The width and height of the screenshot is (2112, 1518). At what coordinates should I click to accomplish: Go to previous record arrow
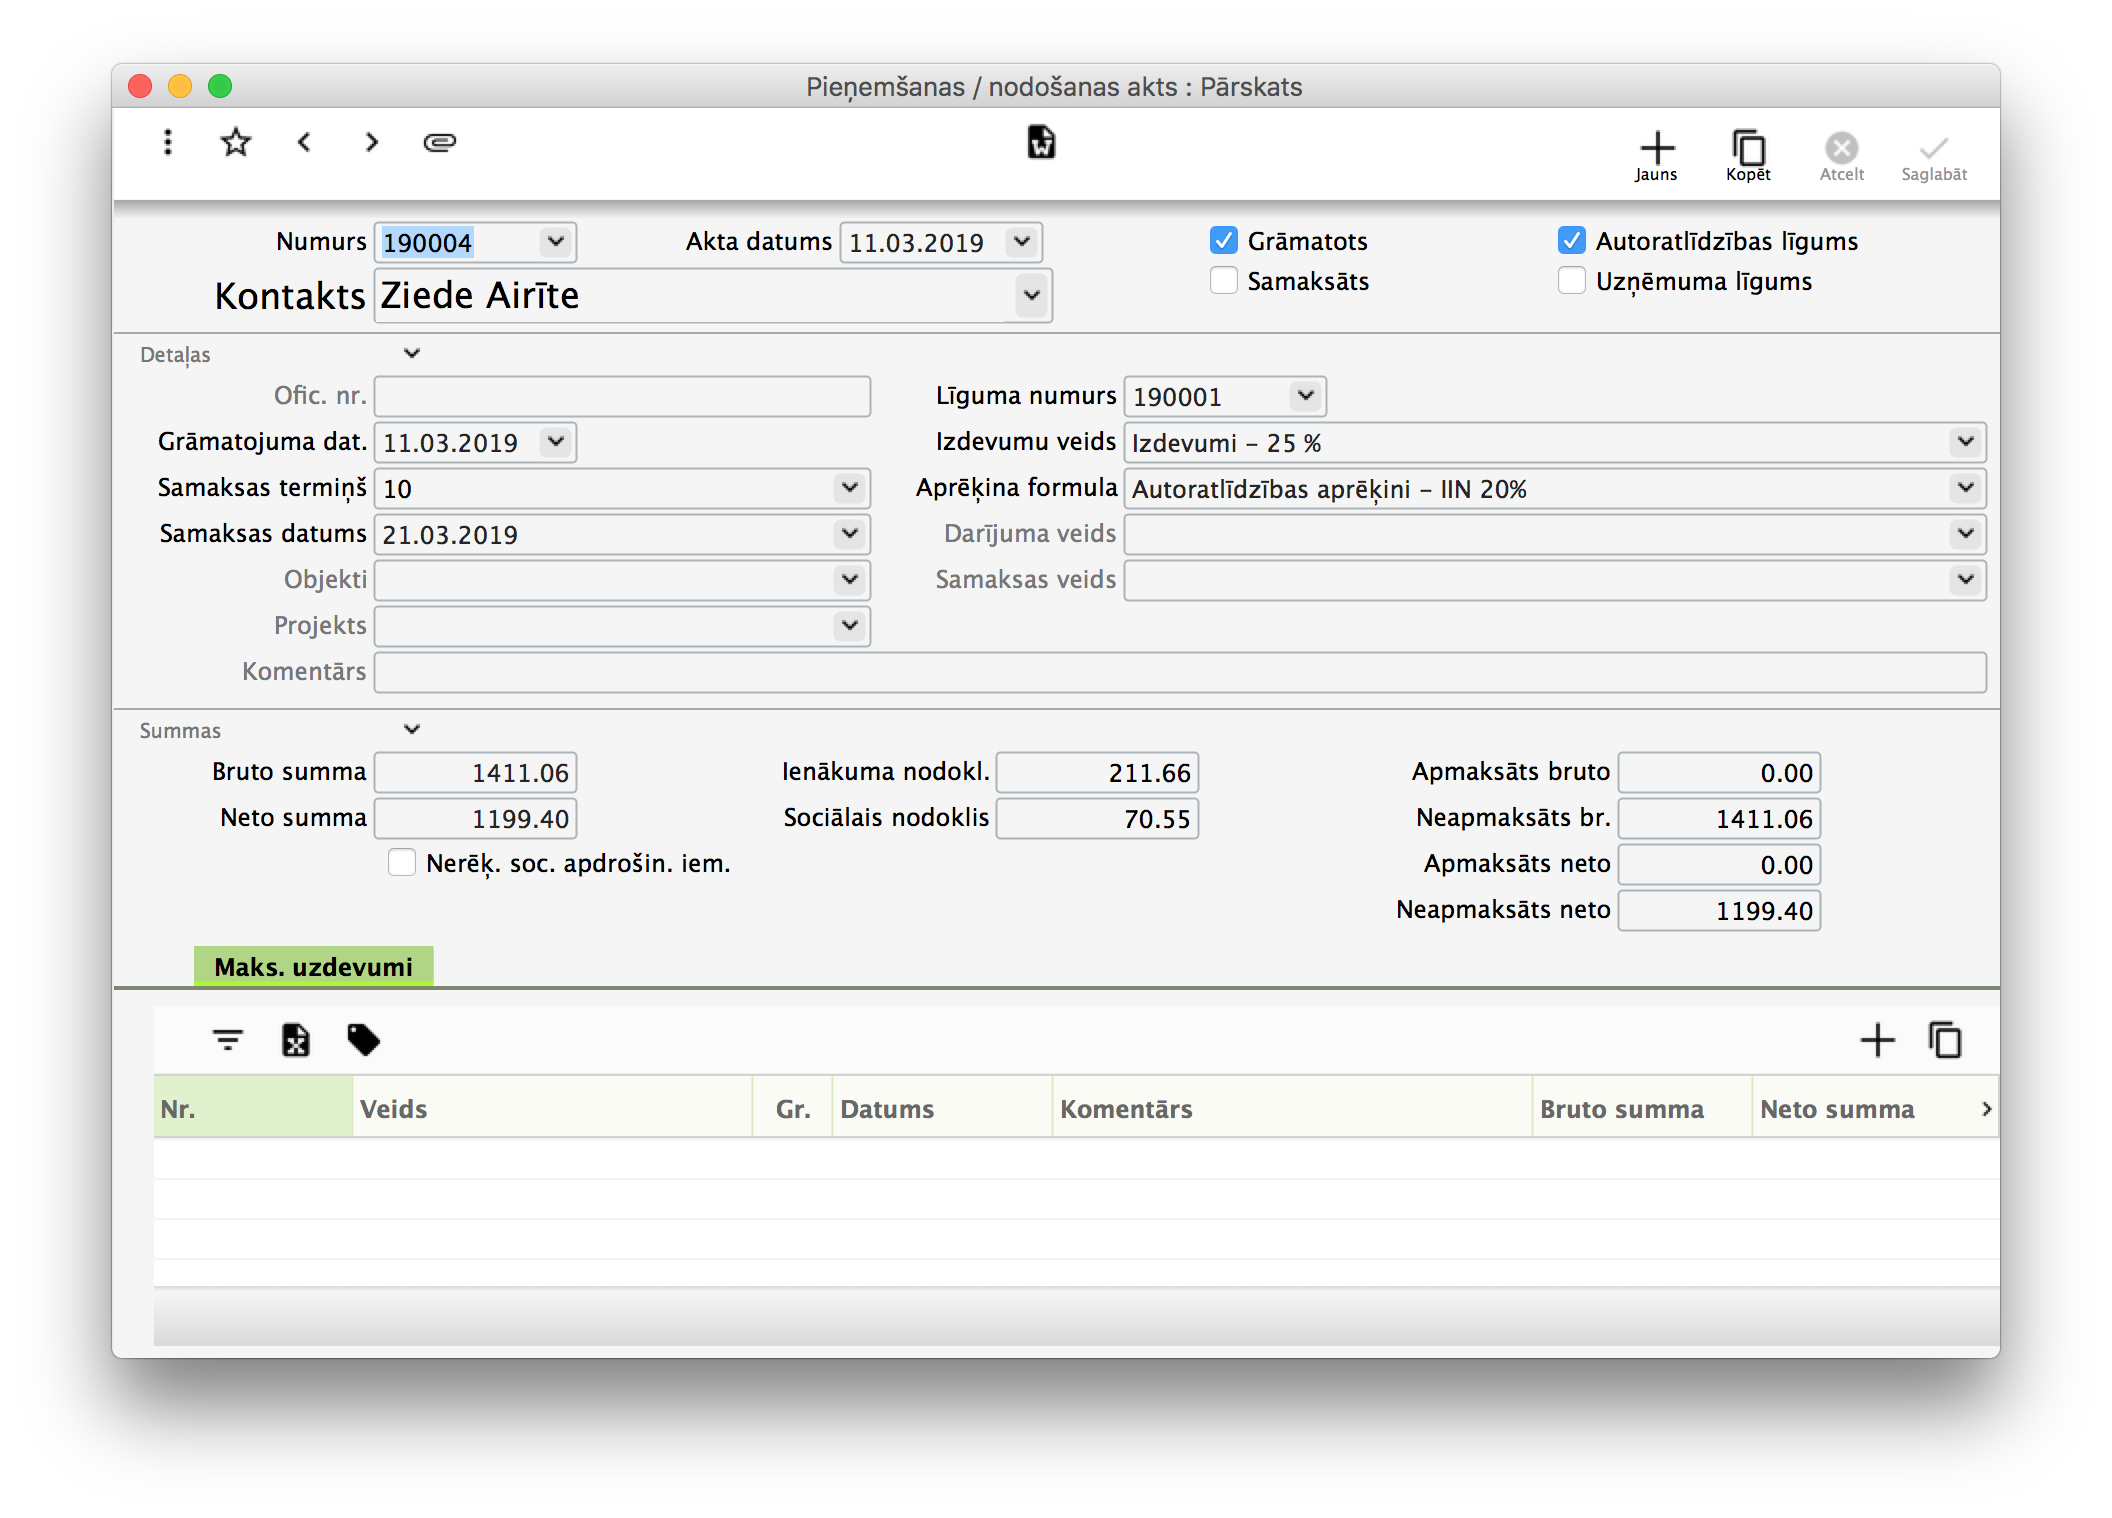click(x=304, y=142)
